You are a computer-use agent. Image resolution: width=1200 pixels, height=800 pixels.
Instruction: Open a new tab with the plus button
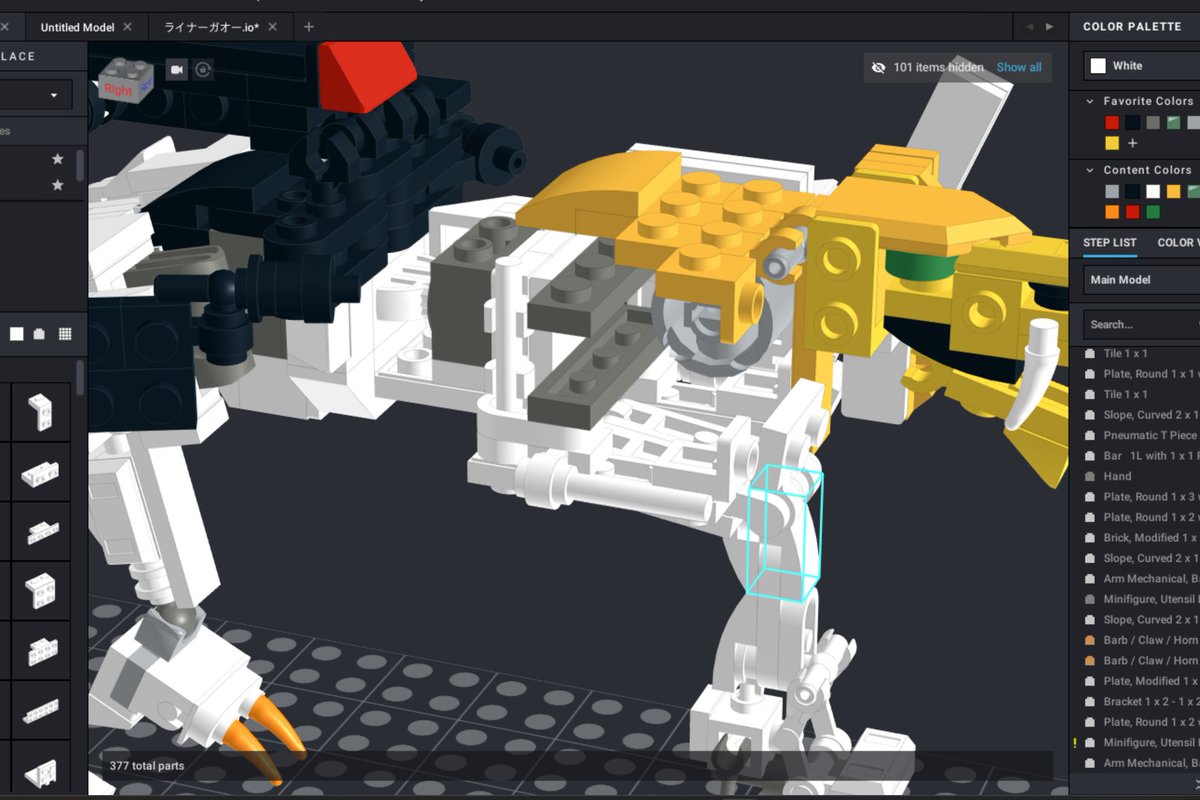[308, 27]
